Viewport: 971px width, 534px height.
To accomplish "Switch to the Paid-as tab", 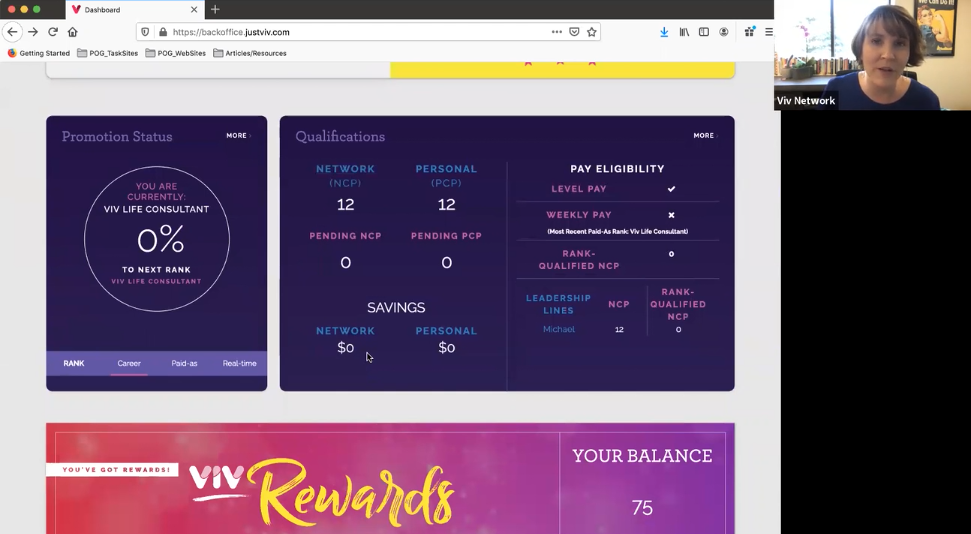I will point(185,364).
